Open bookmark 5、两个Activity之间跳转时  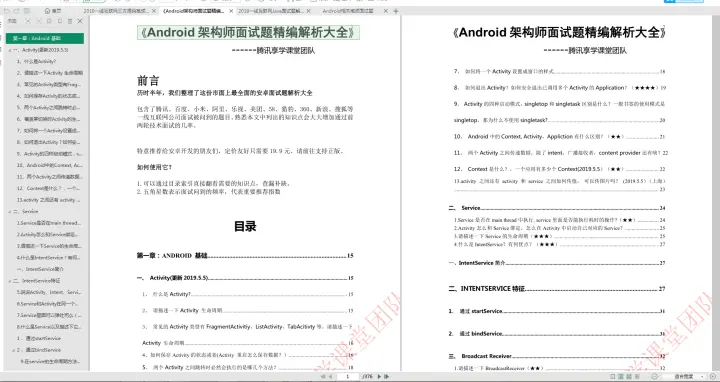(x=48, y=107)
